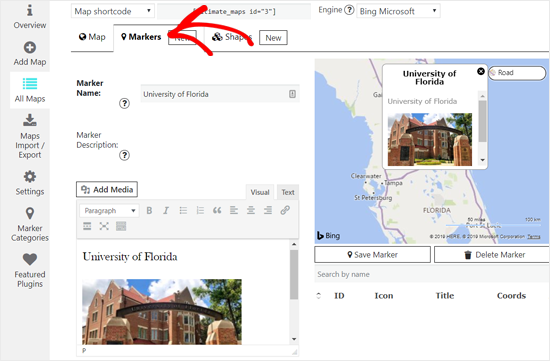Switch editor to Text tab
Image resolution: width=550 pixels, height=361 pixels.
point(288,192)
